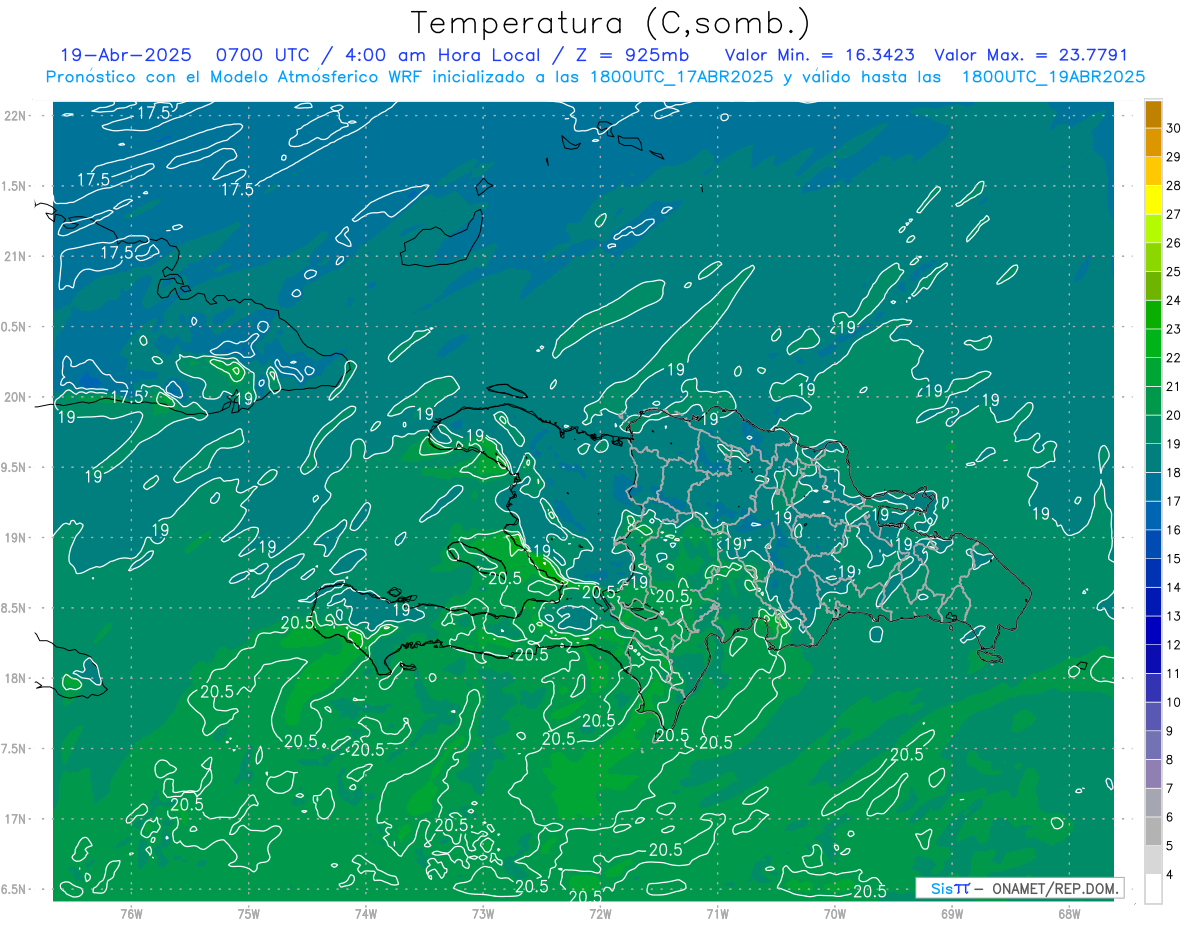Click the 20N latitude label
Screen dimensions: 1200x927
coord(15,397)
